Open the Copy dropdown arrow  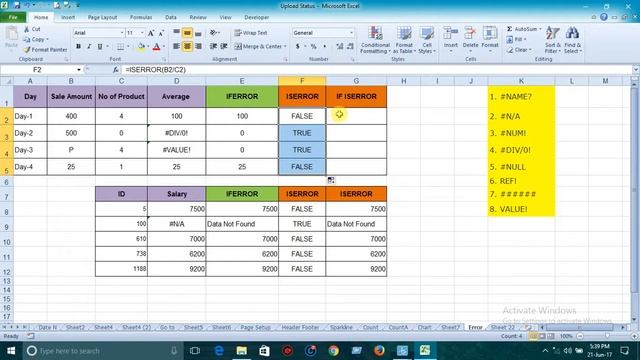coord(47,40)
